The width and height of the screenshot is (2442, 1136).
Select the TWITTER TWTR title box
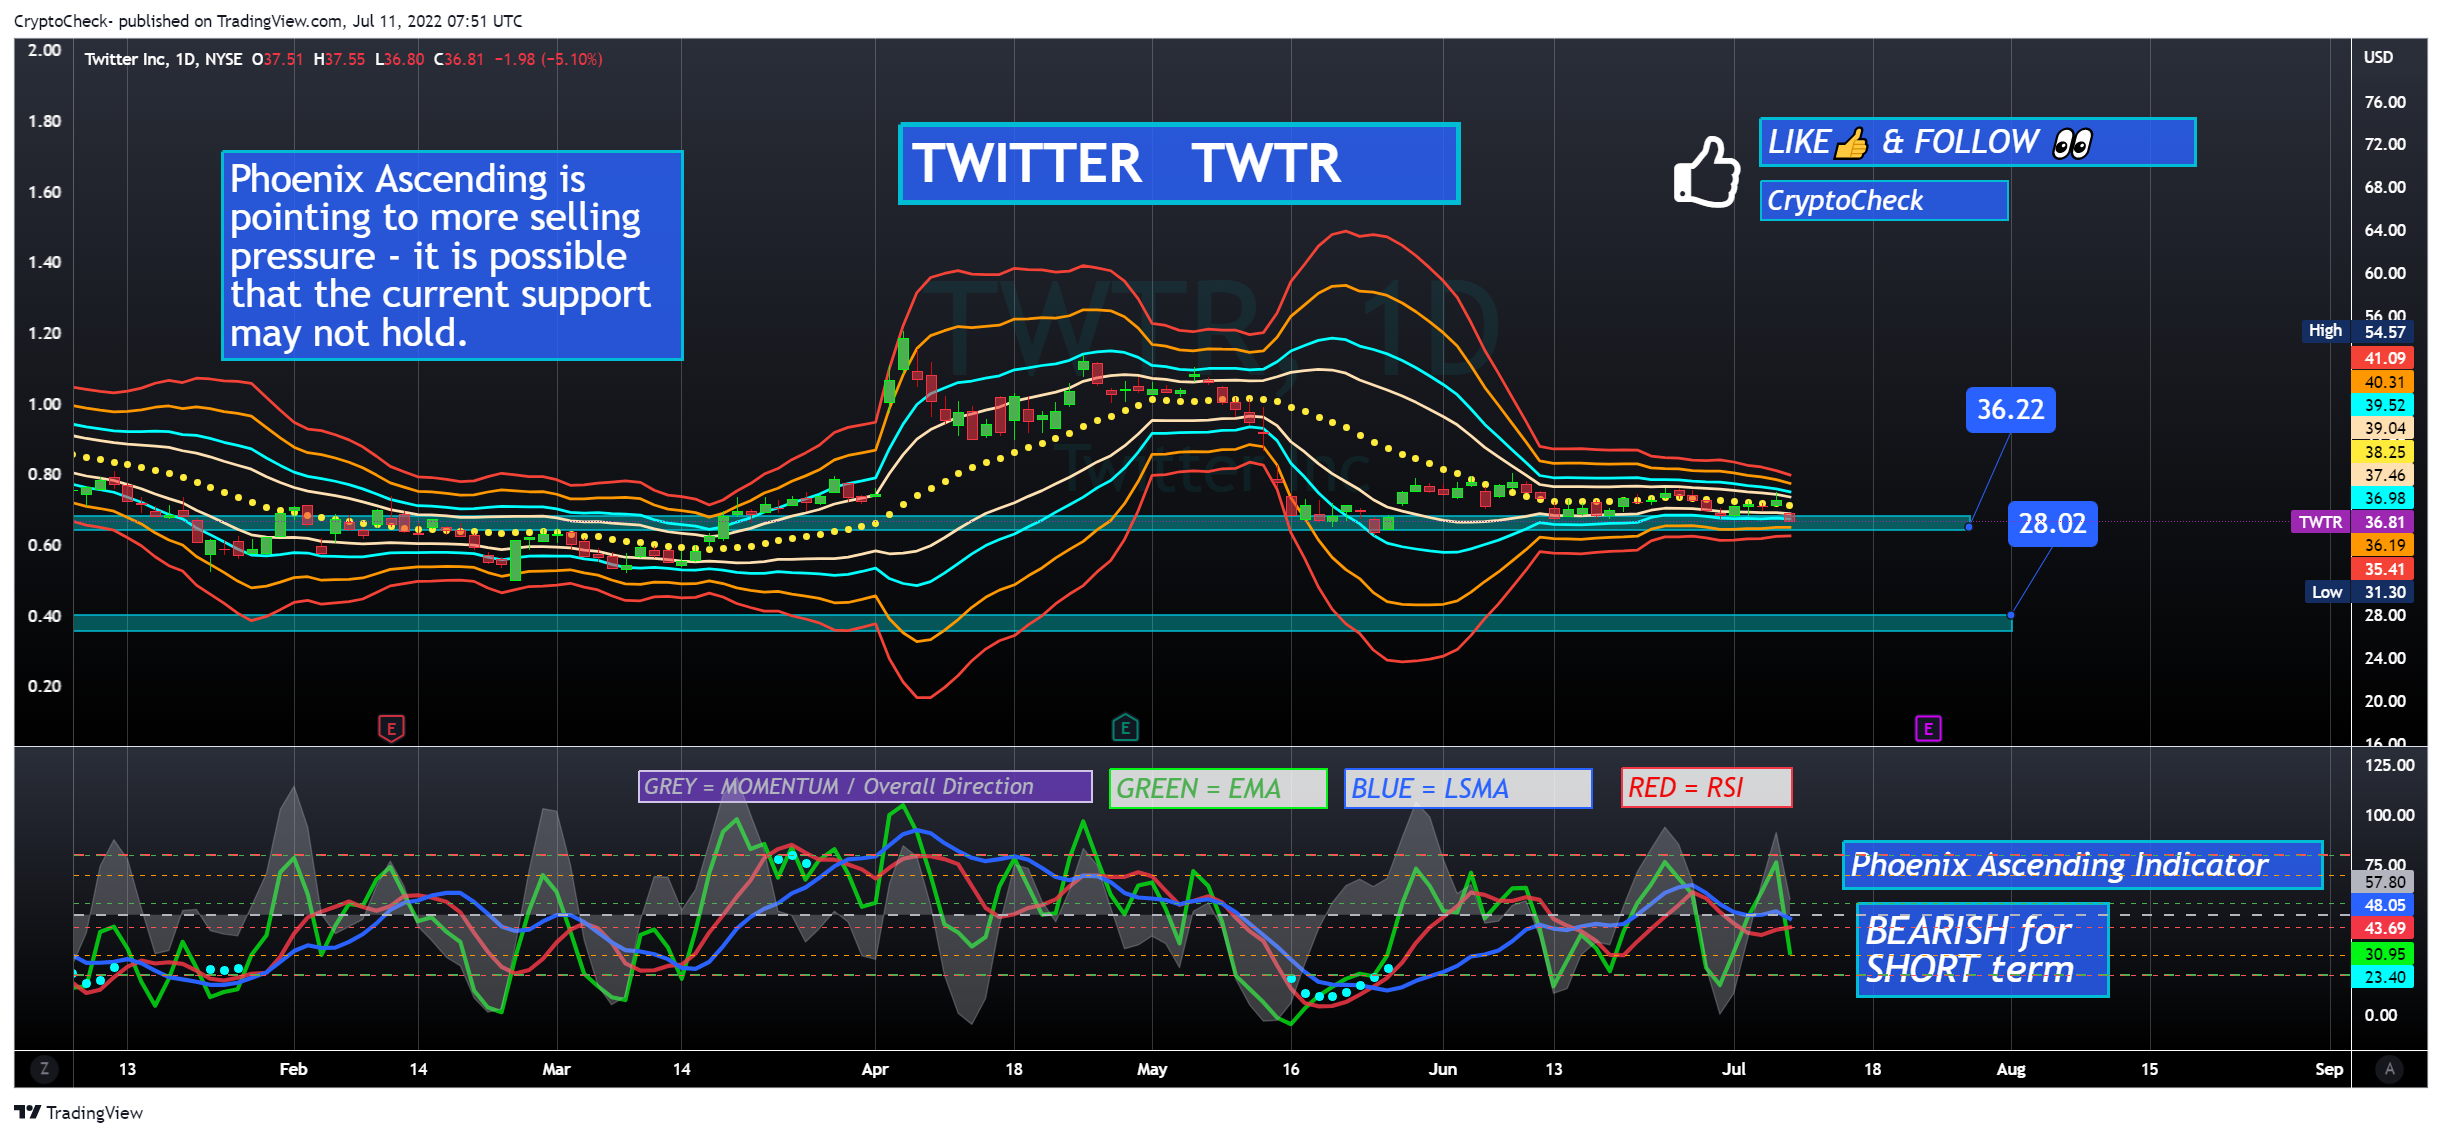(1179, 164)
